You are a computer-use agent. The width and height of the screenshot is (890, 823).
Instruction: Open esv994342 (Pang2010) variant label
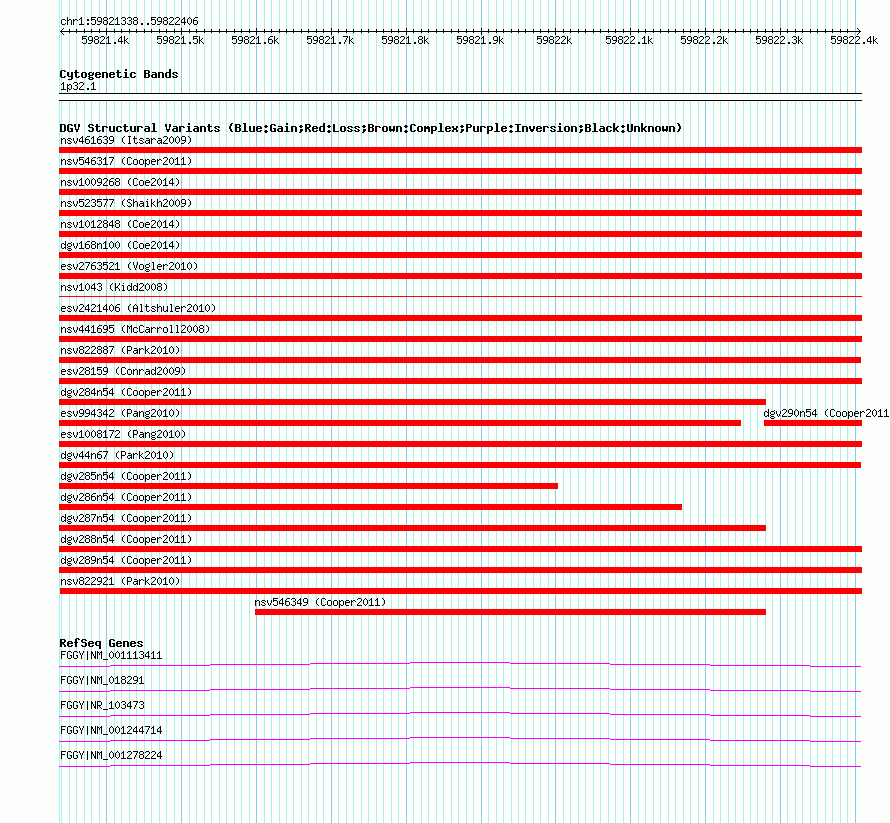point(120,413)
